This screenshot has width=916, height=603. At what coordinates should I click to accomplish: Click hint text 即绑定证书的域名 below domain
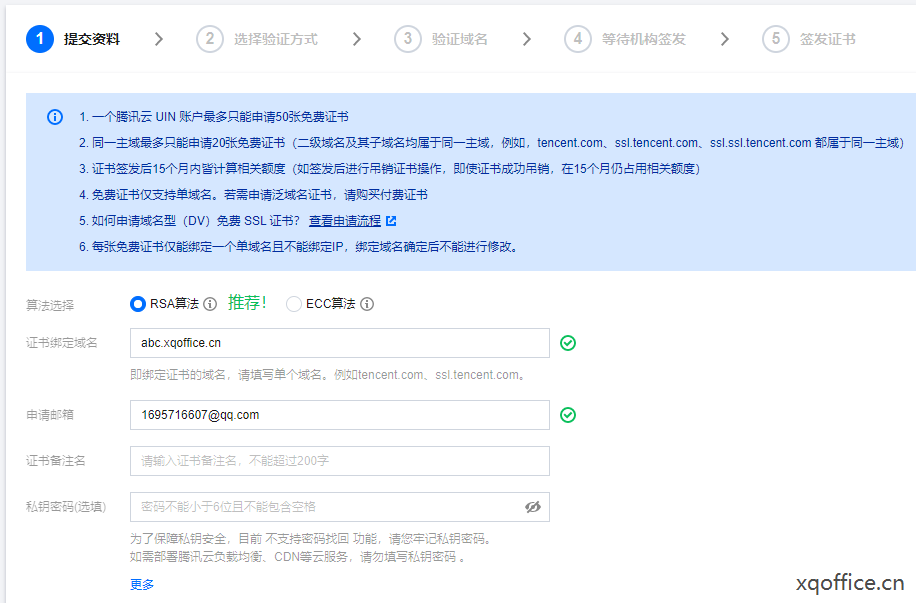[x=328, y=375]
